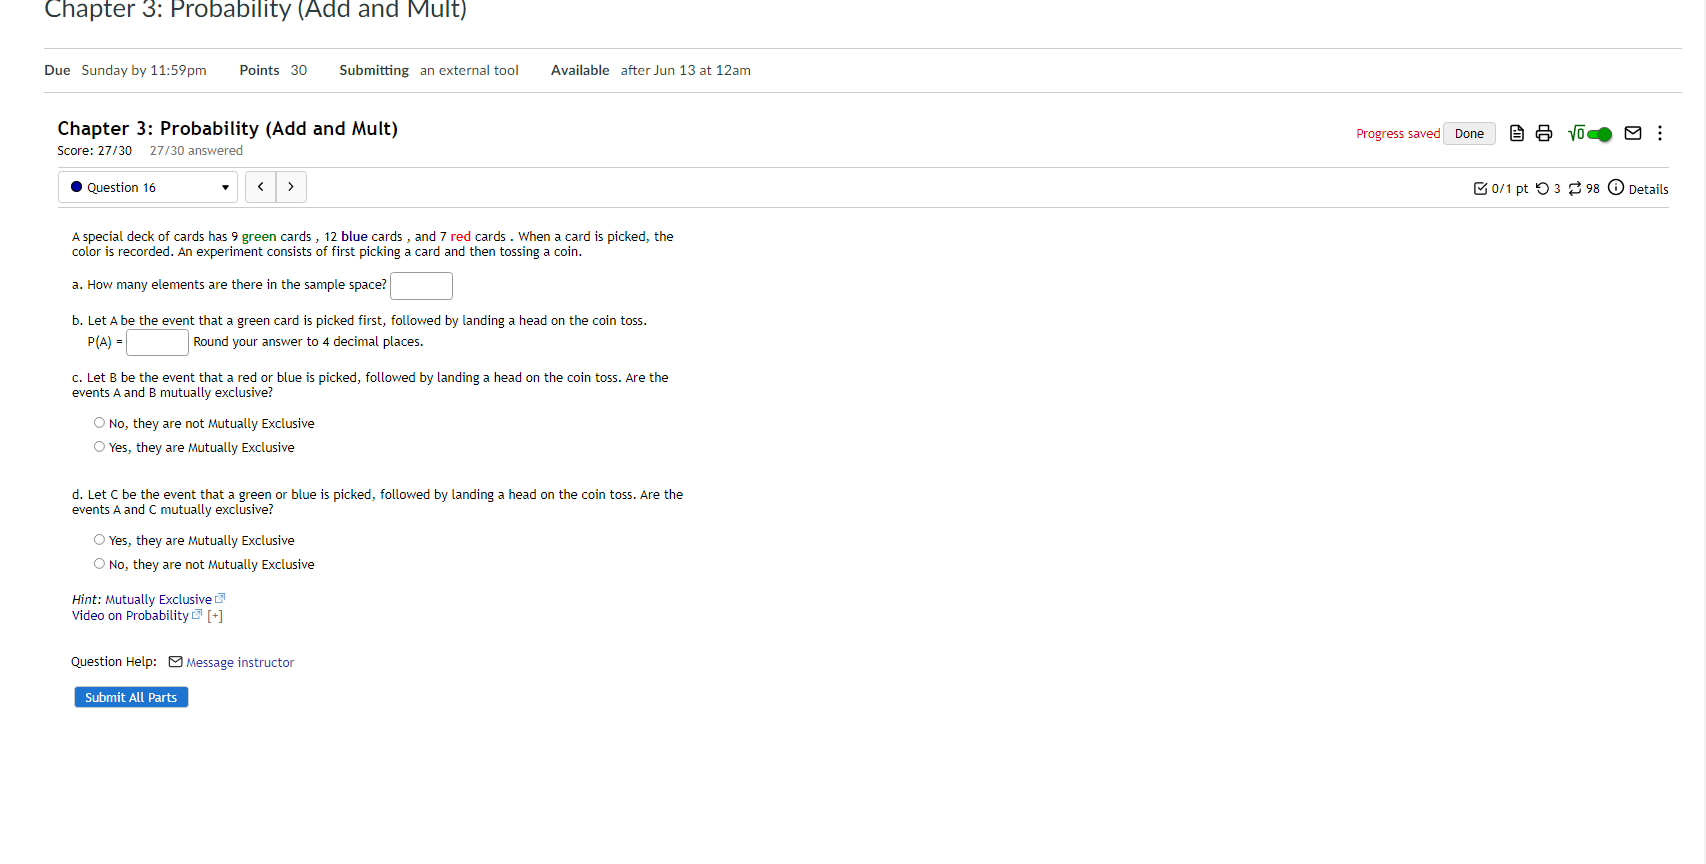Open the document view icon
The width and height of the screenshot is (1706, 864).
(1517, 133)
